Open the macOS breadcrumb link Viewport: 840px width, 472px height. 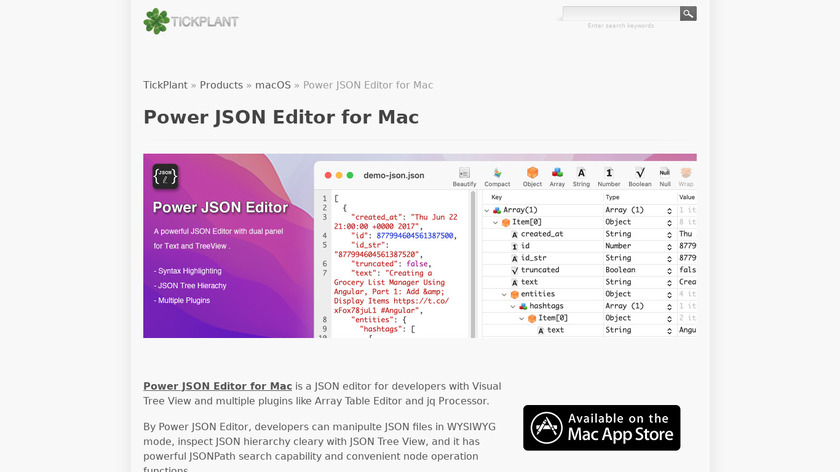273,85
